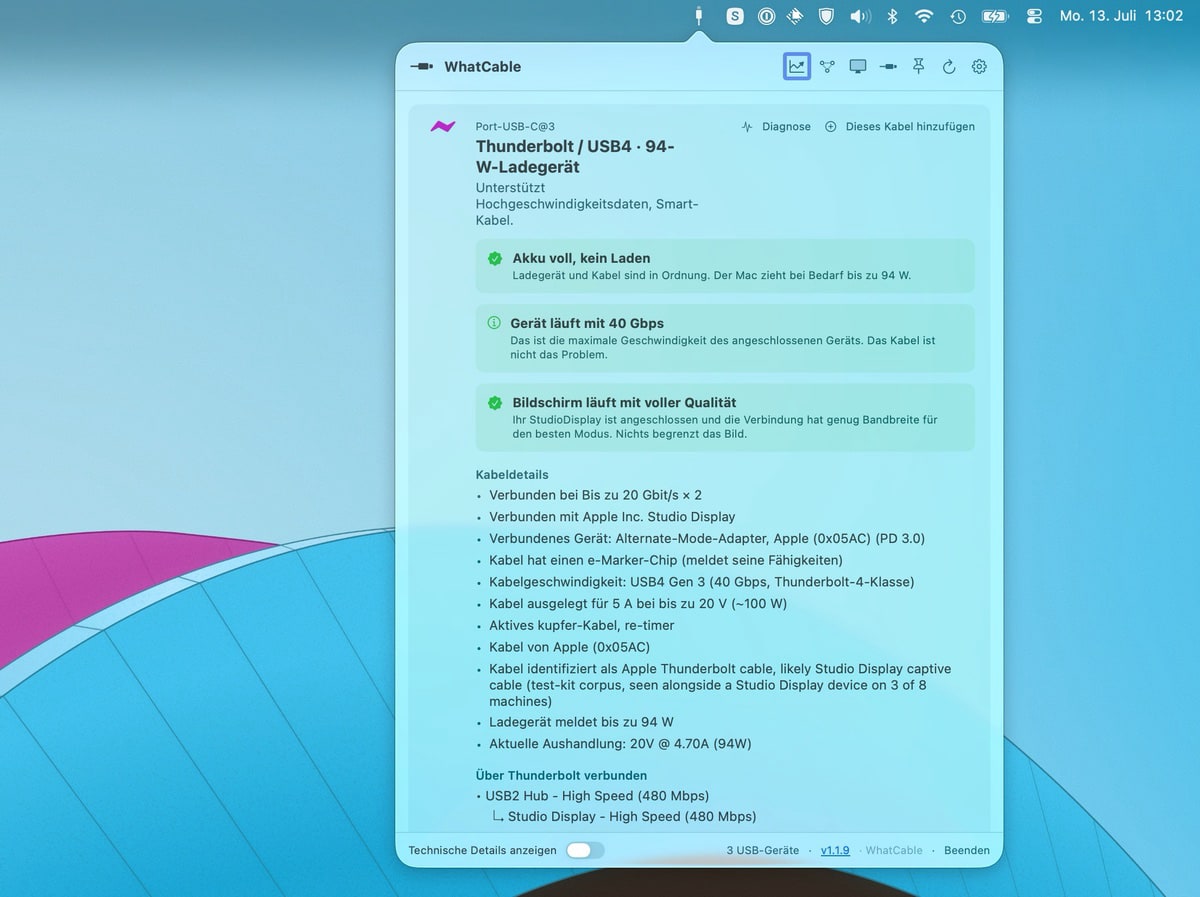This screenshot has height=897, width=1200.
Task: Click line Verbunden mit Apple Inc. Studio Display
Action: (612, 517)
